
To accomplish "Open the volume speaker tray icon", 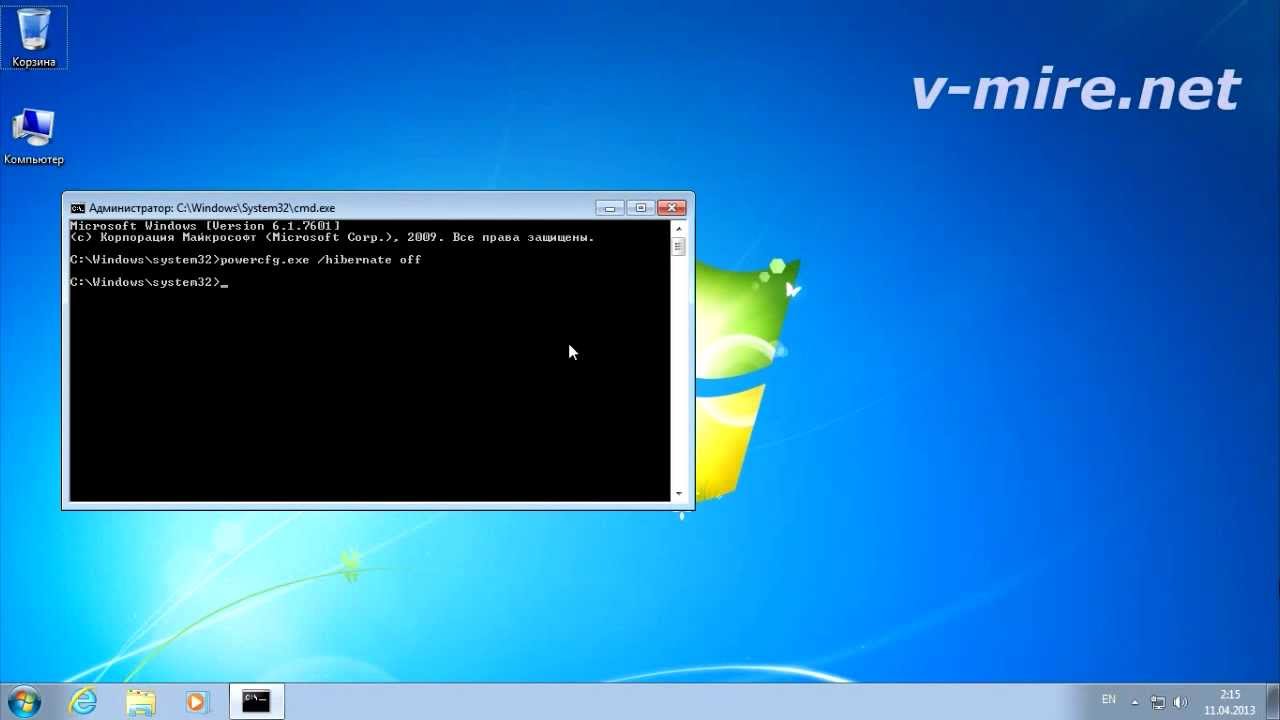I will (x=1181, y=702).
